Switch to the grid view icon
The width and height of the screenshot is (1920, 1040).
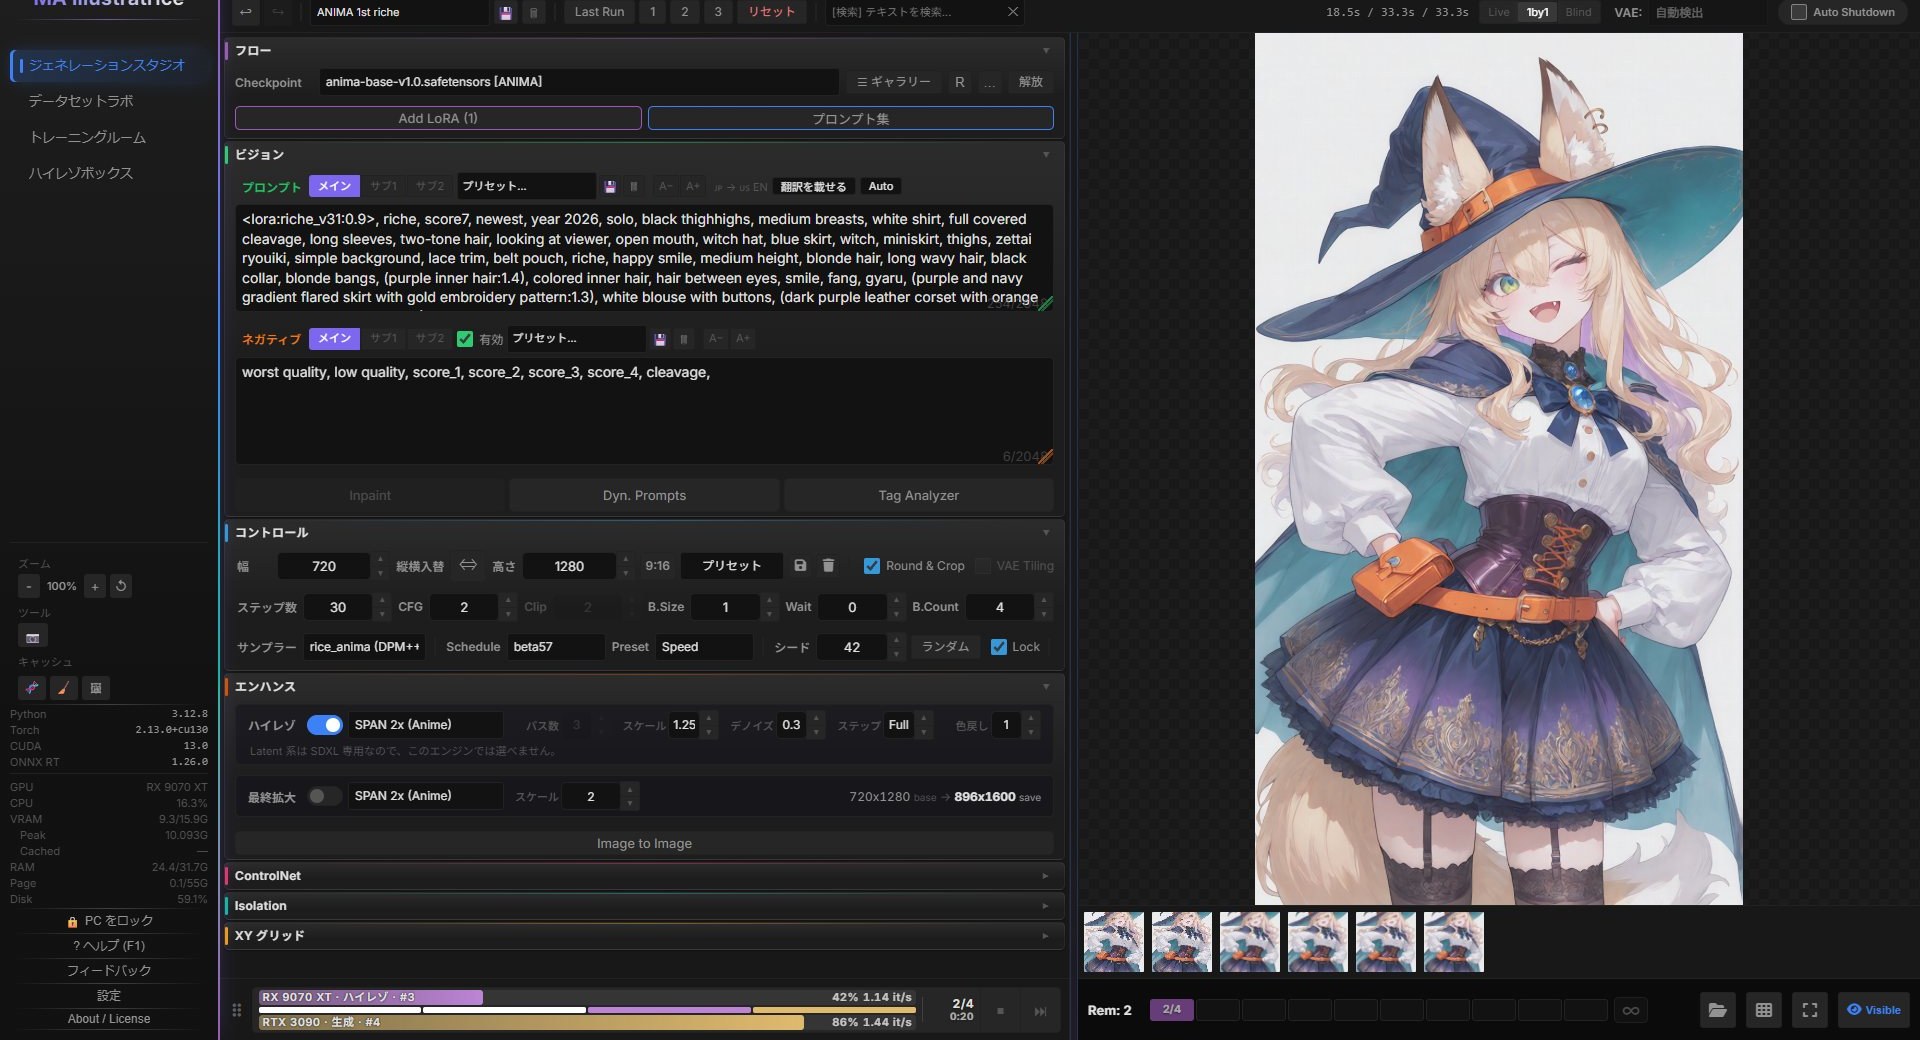pos(1764,1010)
